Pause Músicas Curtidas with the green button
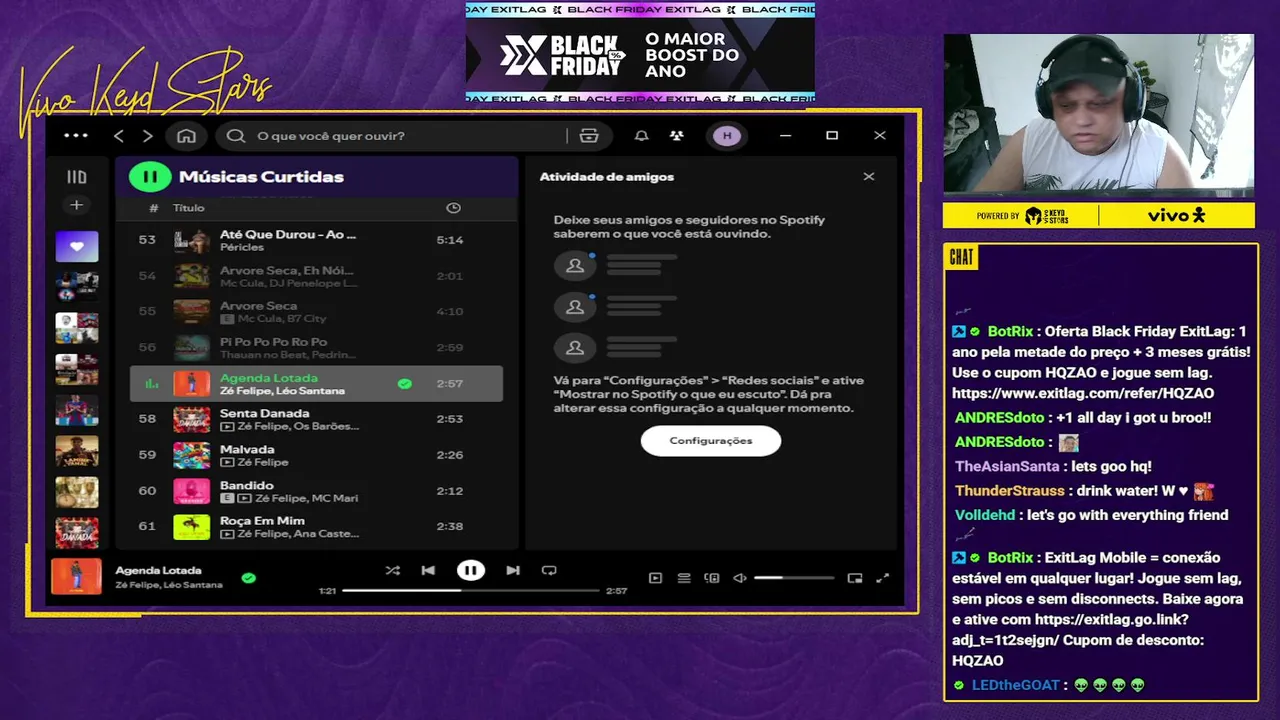The height and width of the screenshot is (720, 1280). [150, 177]
